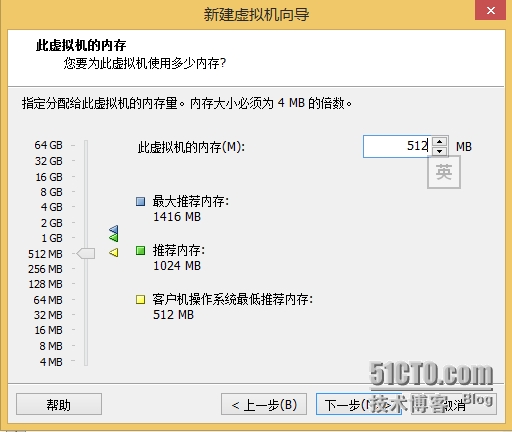The image size is (512, 432).
Task: Click the 64 GB scale label
Action: 48,145
